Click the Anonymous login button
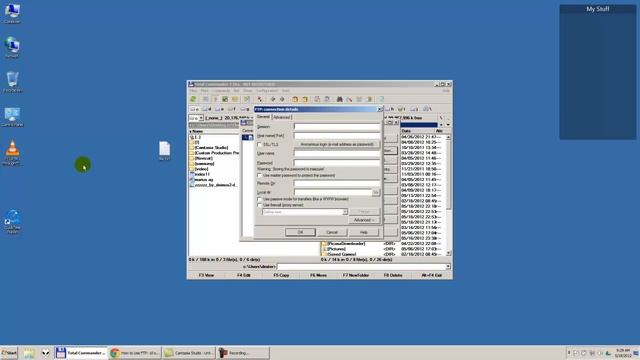Image resolution: width=640 pixels, height=360 pixels. point(337,144)
